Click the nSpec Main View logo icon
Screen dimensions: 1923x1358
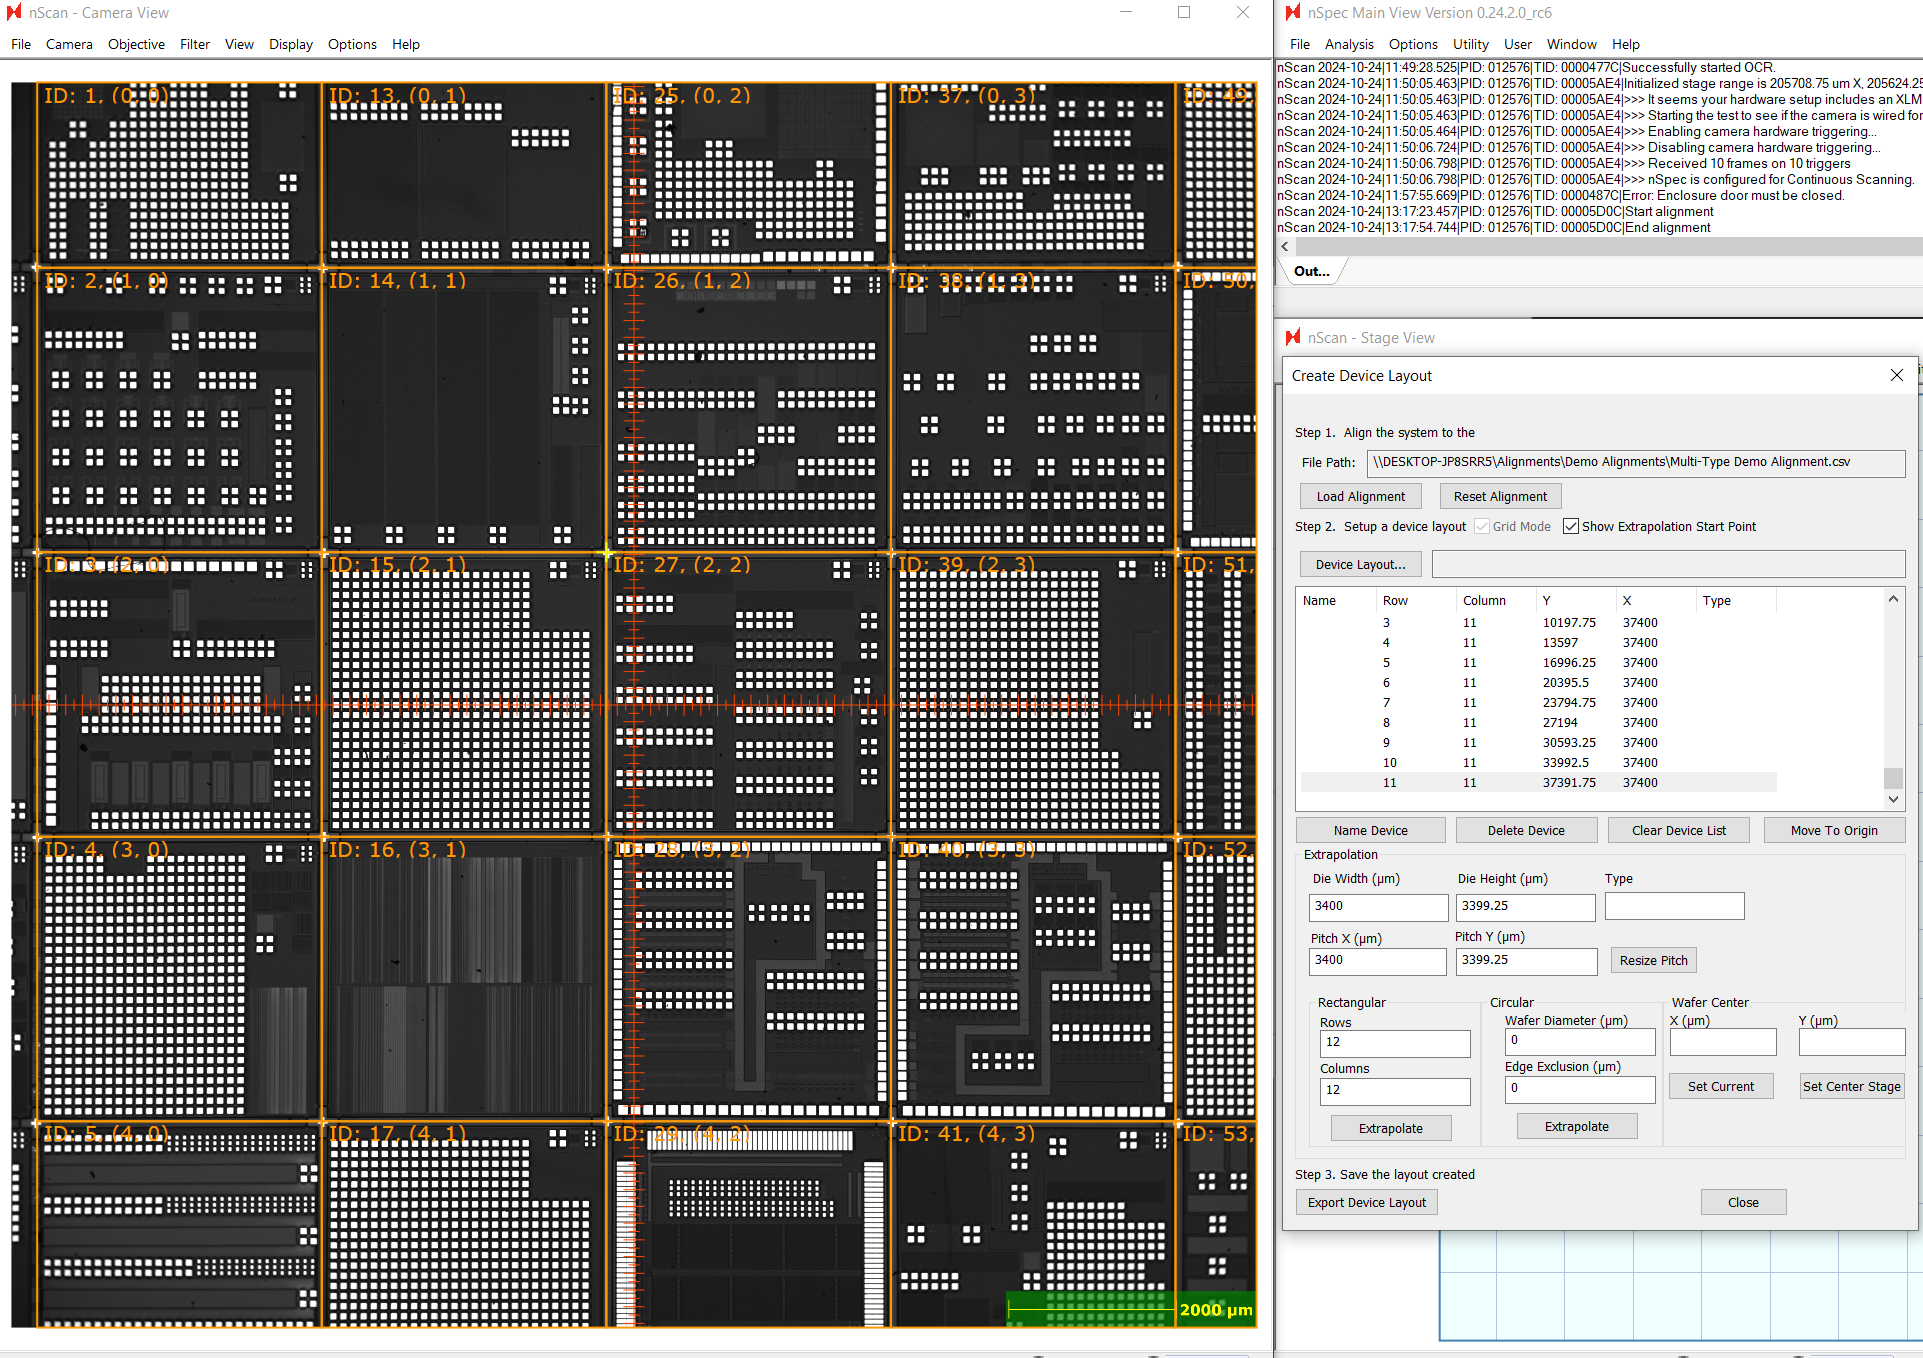1293,13
